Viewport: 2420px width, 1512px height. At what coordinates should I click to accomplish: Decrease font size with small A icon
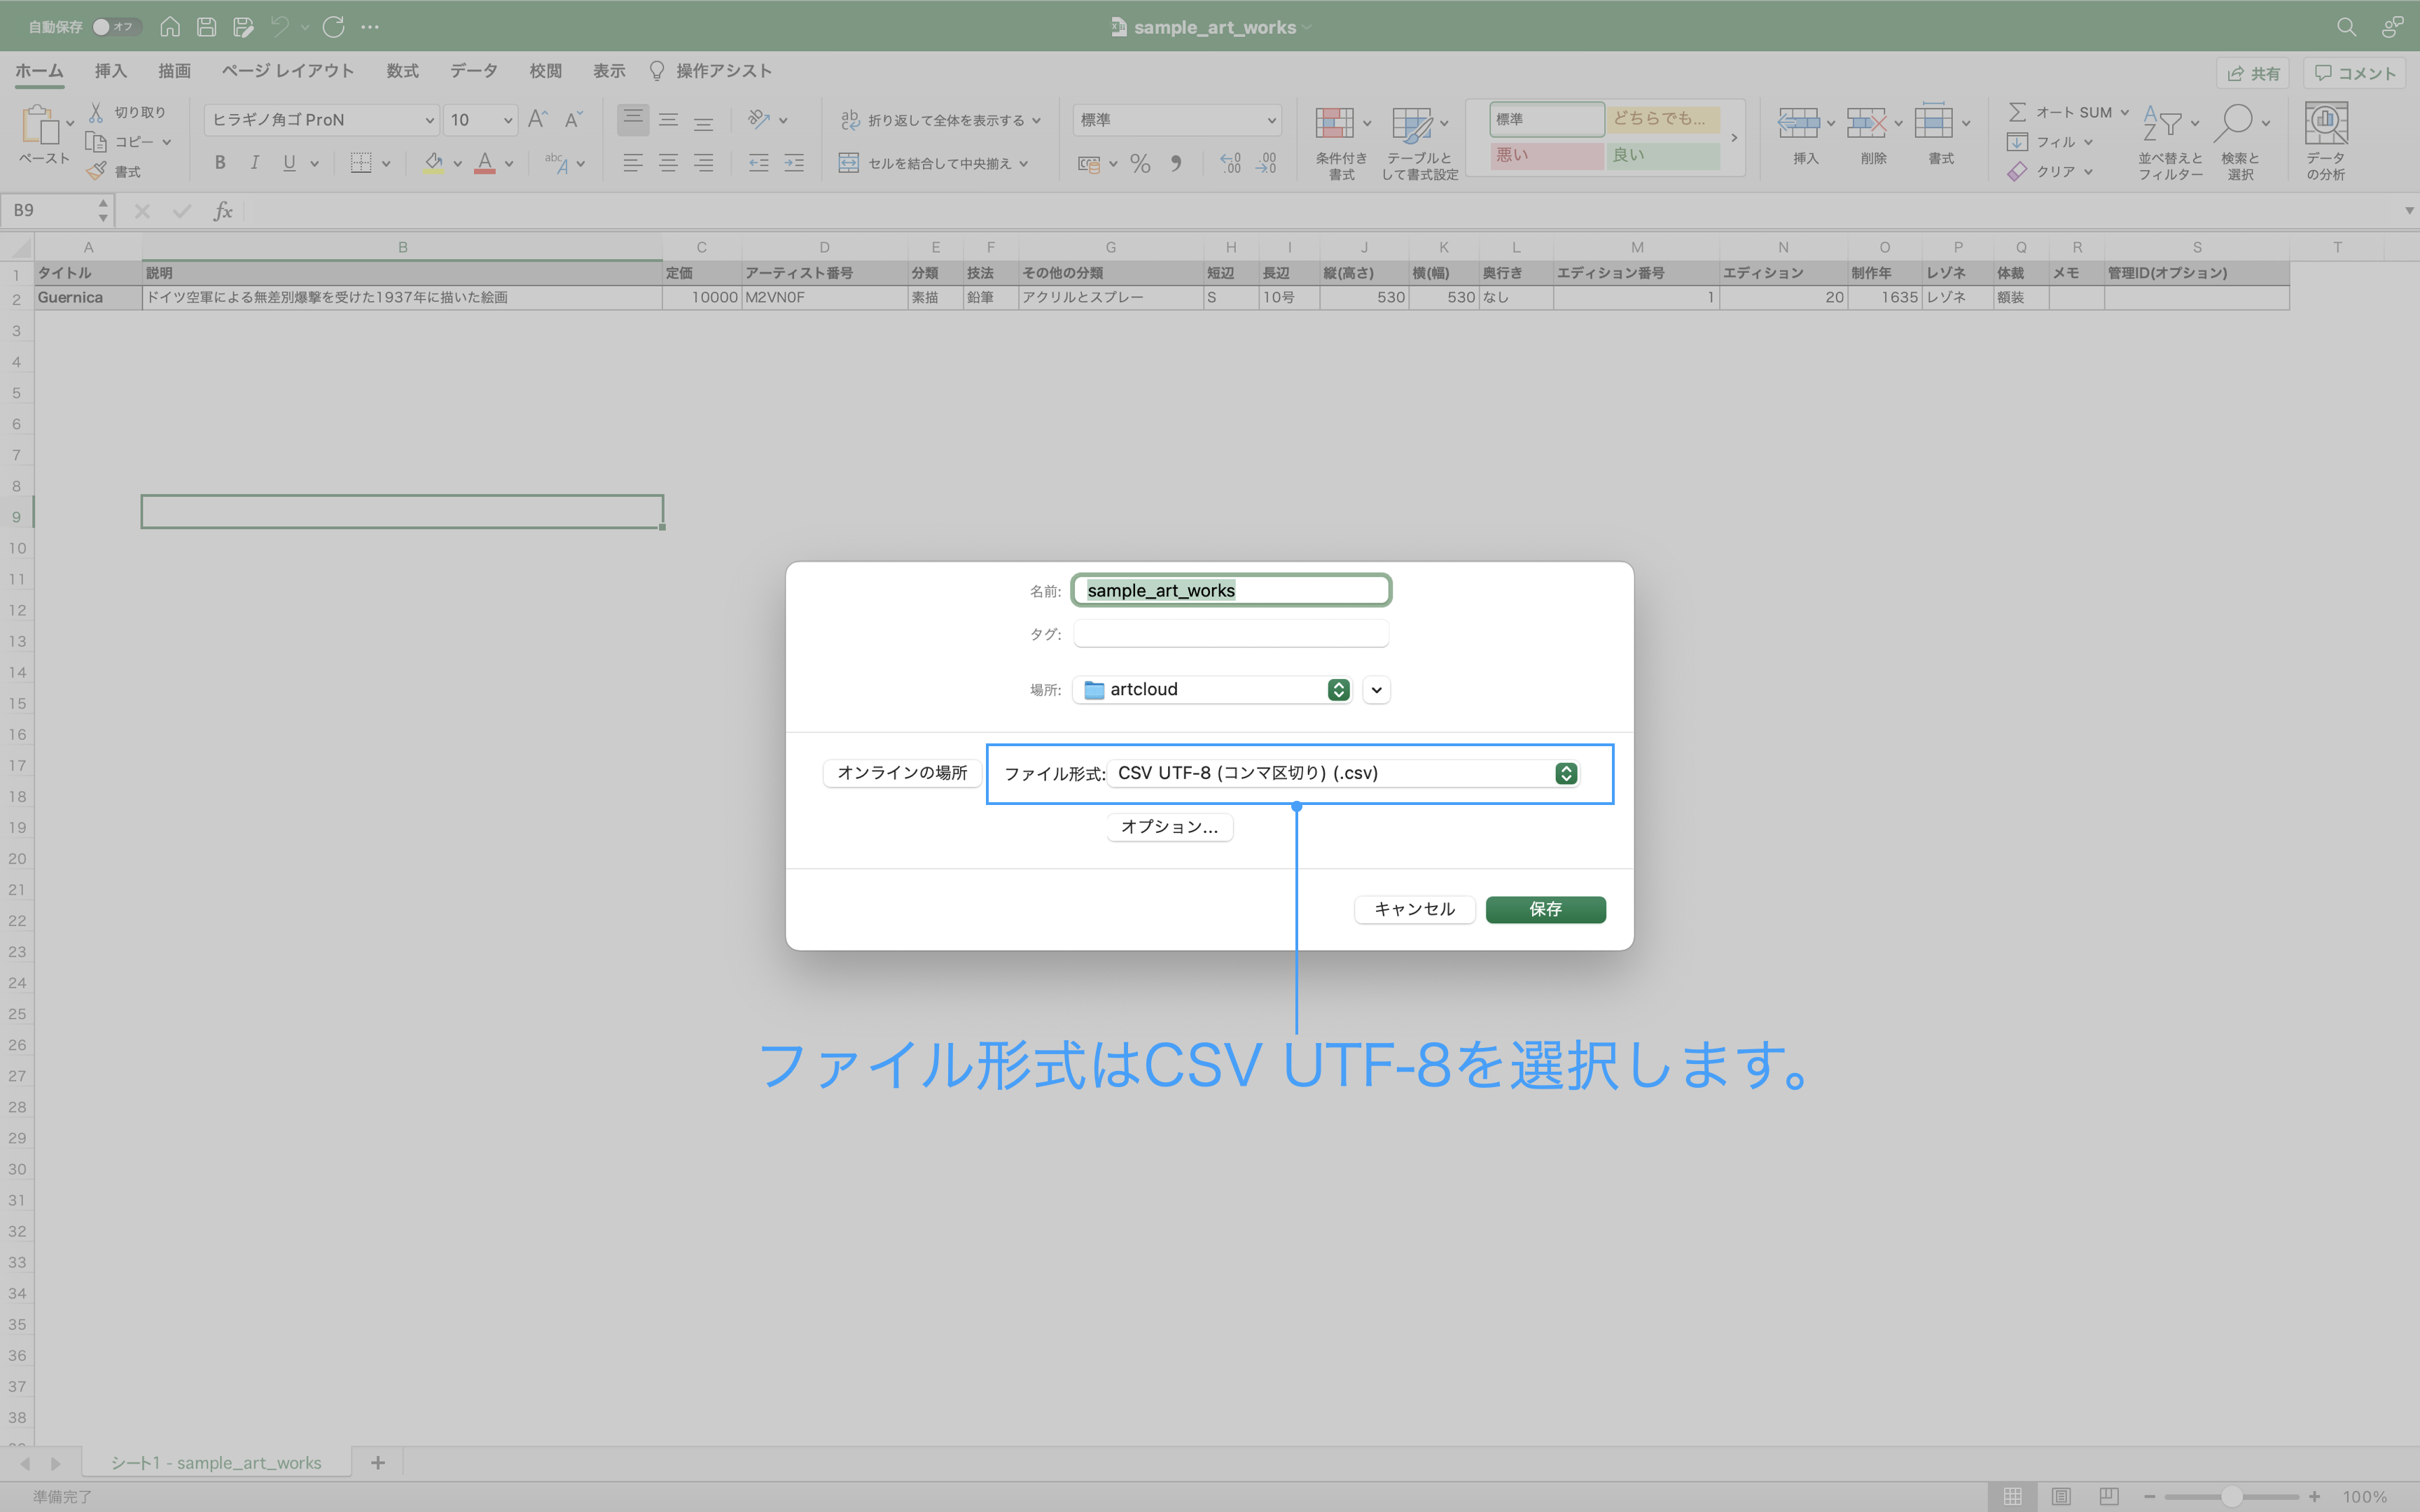point(573,119)
